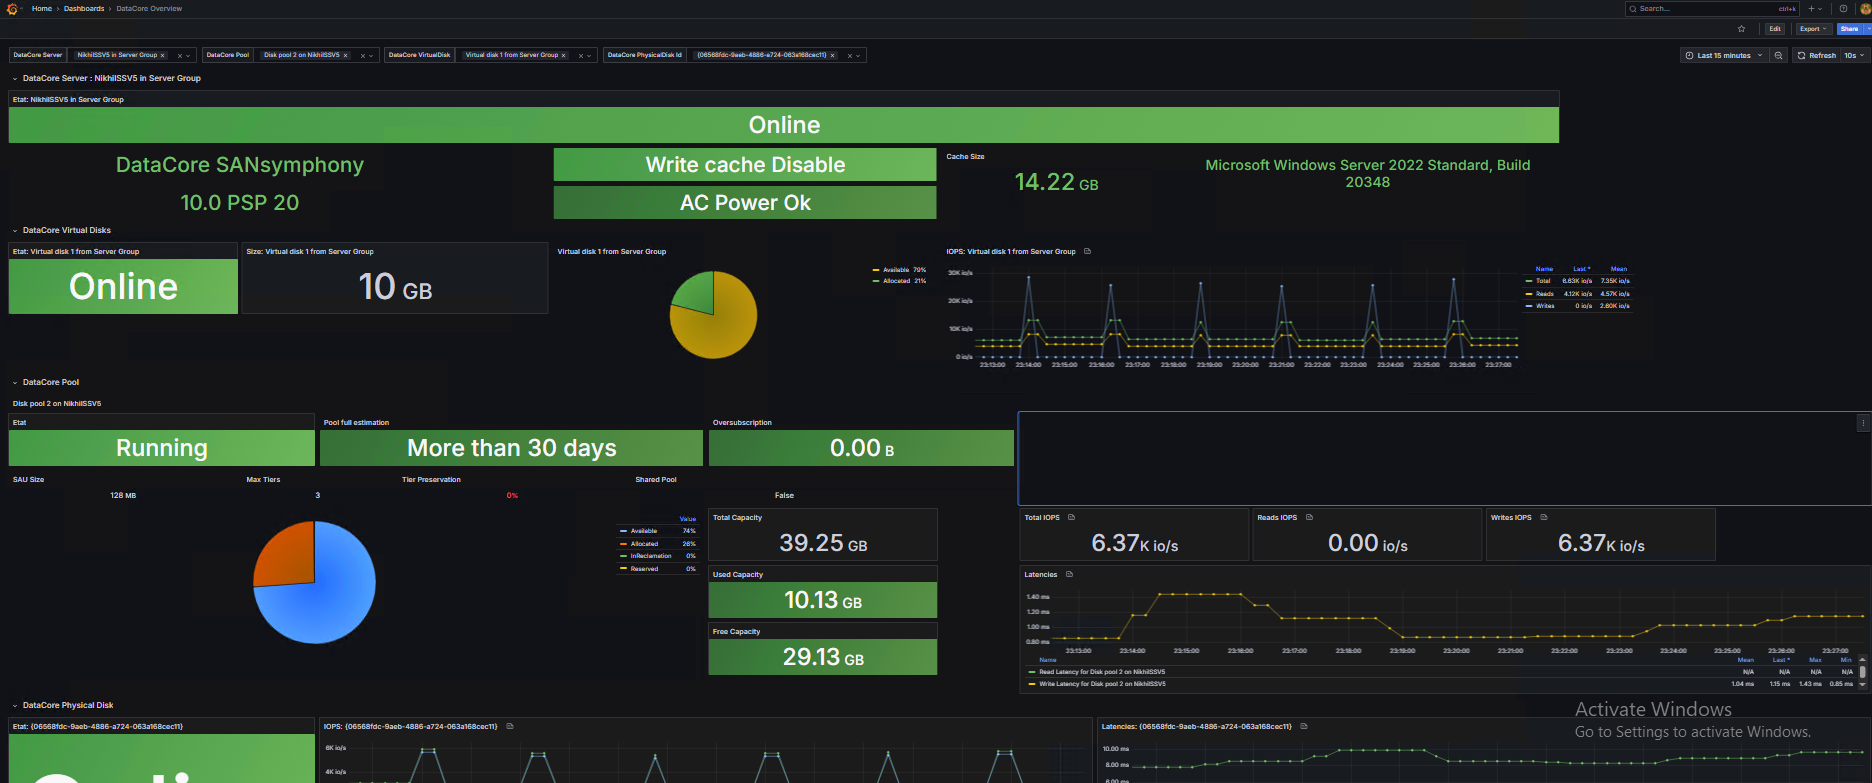This screenshot has height=783, width=1872.
Task: Click info icon next to physical disk Latencies title
Action: pos(1304,726)
